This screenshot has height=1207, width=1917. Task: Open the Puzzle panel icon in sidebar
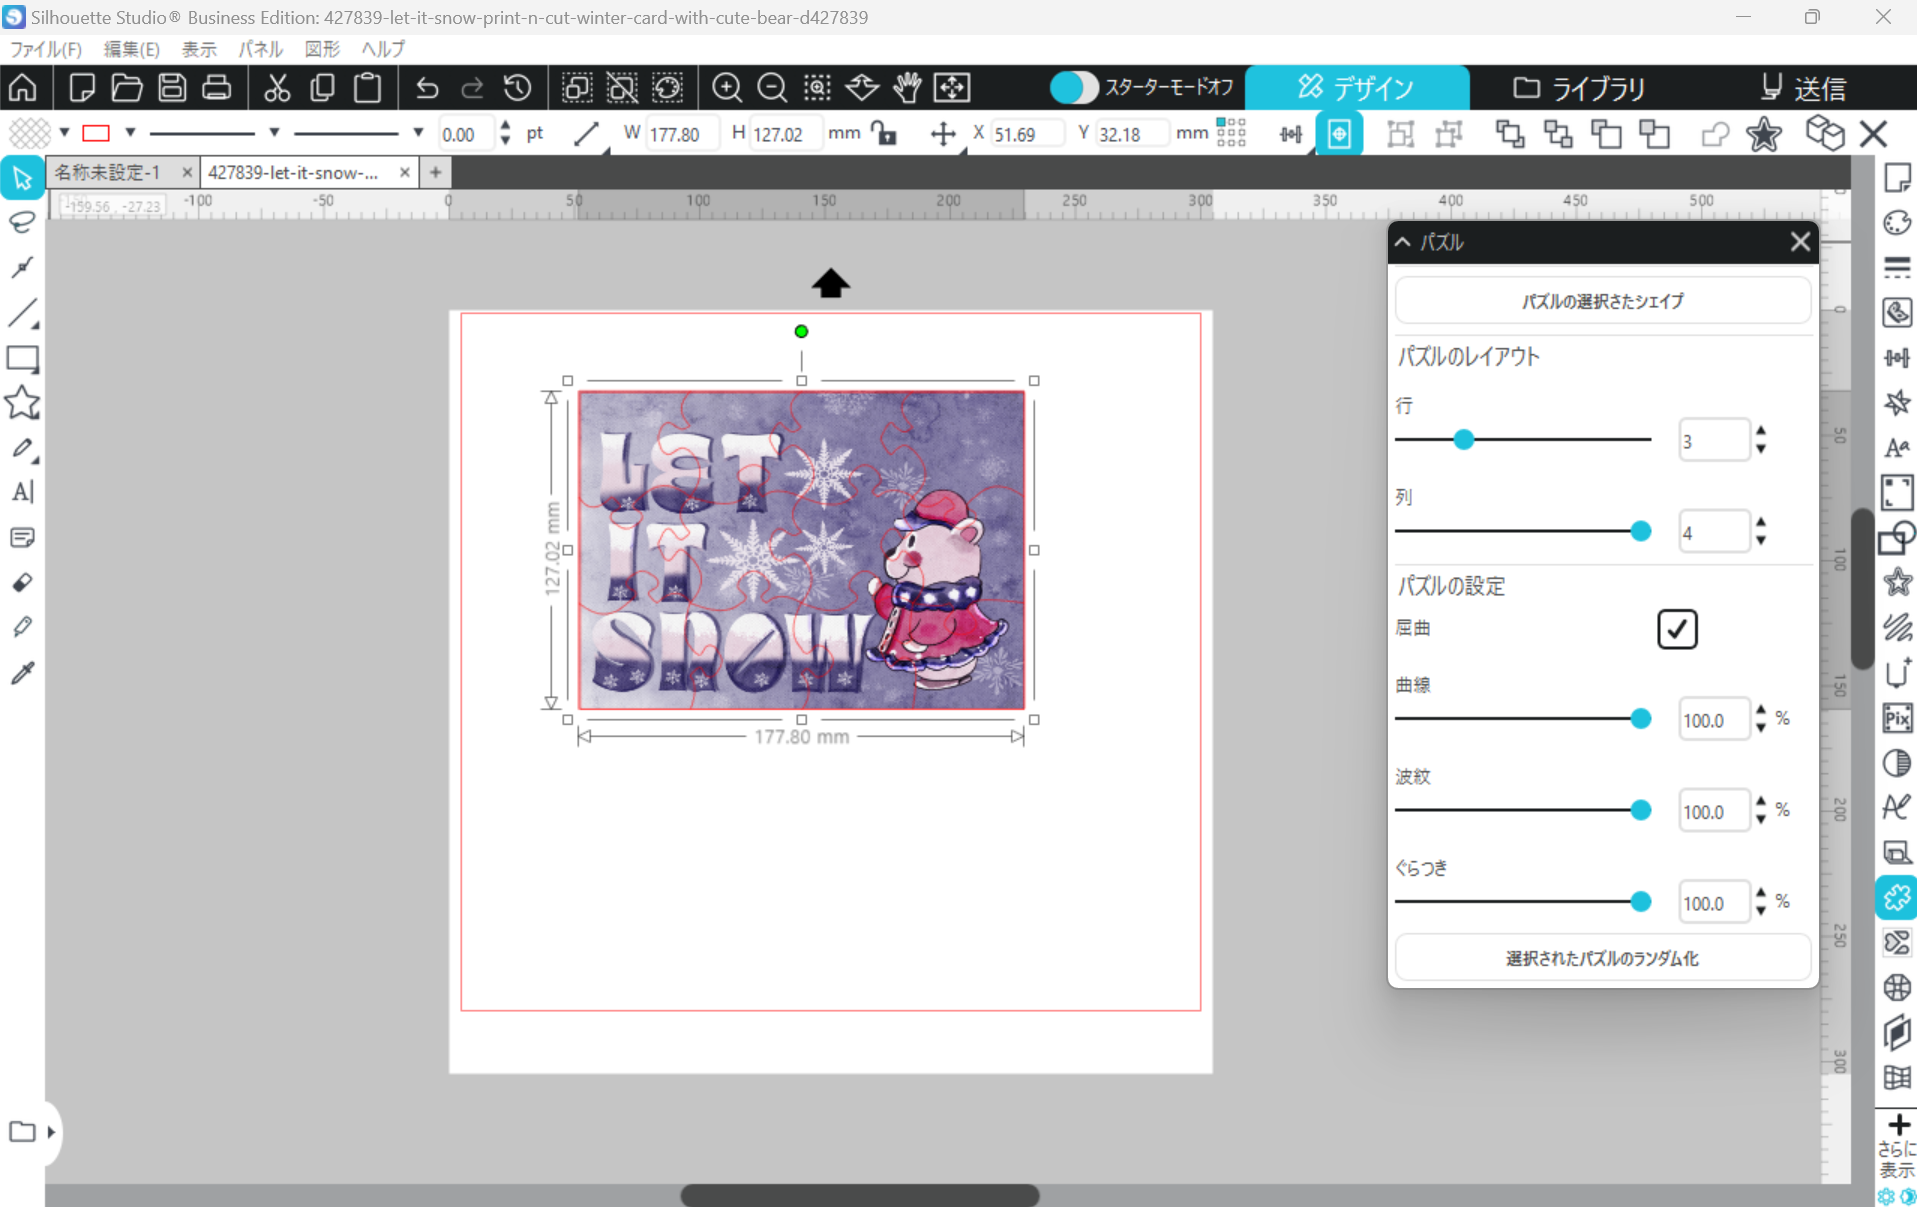[x=1896, y=897]
